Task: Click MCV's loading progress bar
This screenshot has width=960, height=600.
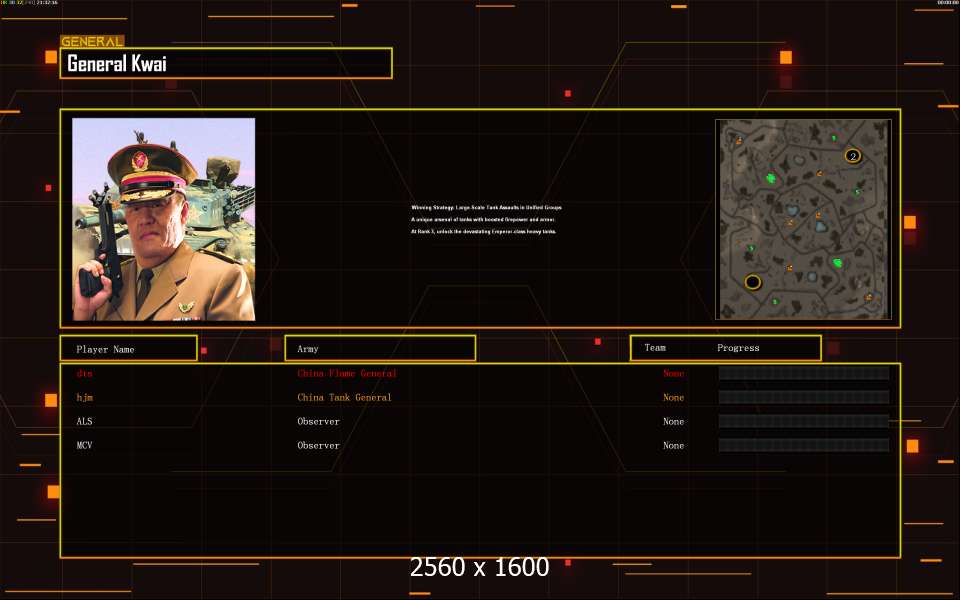Action: pos(804,445)
